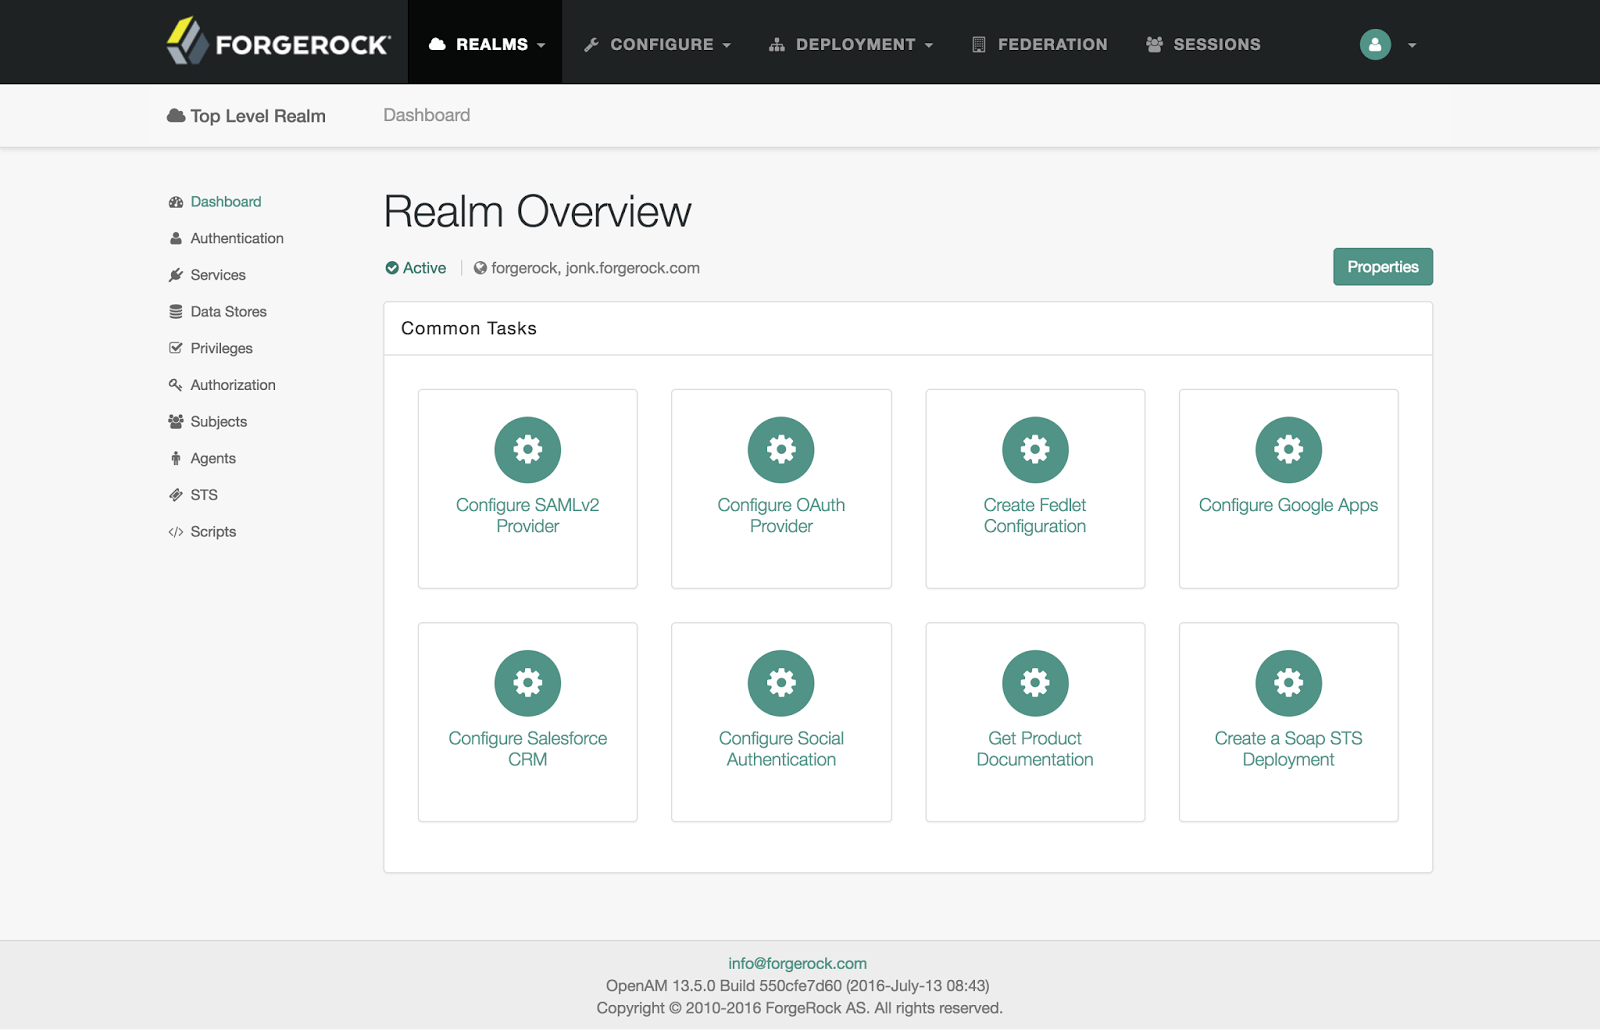Click the Services plug icon in sidebar
Viewport: 1600px width, 1030px height.
point(176,275)
